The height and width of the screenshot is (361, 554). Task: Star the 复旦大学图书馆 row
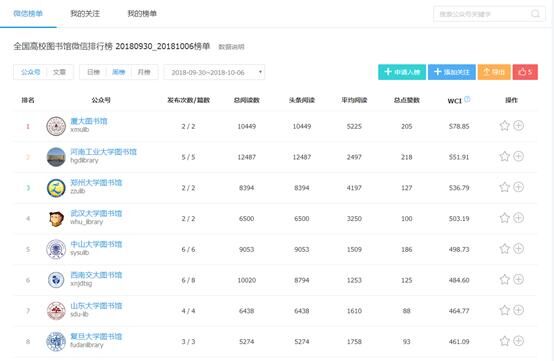(505, 341)
